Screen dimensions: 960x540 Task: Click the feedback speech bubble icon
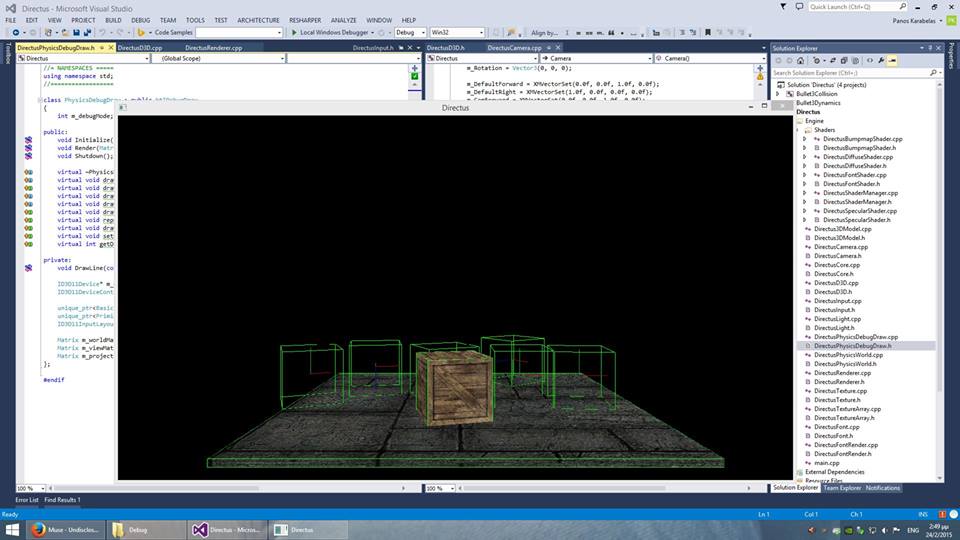(x=799, y=7)
